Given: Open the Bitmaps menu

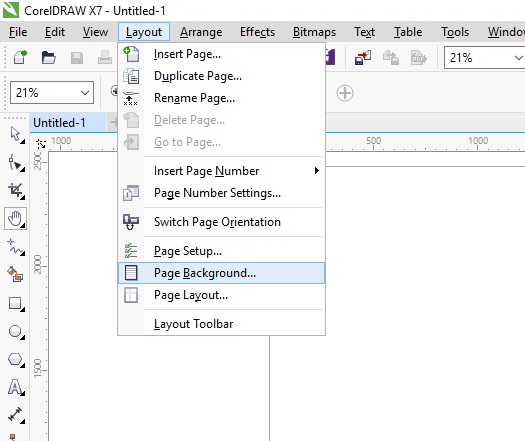Looking at the screenshot, I should [314, 32].
